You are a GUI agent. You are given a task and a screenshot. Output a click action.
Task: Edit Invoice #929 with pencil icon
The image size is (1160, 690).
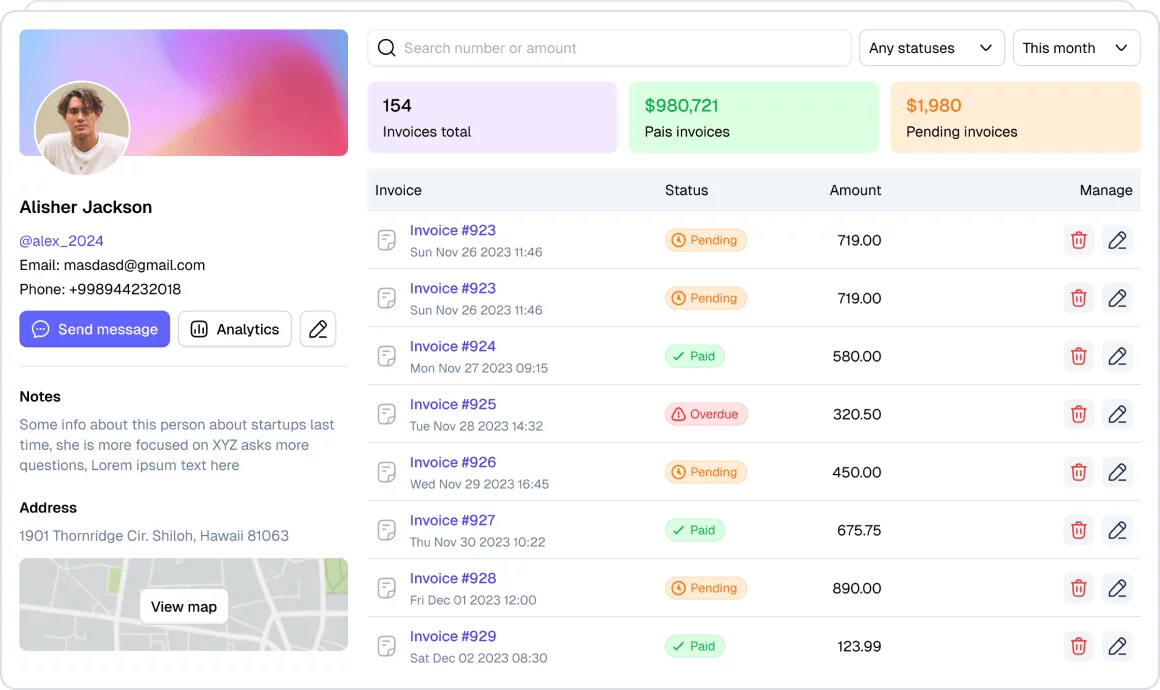point(1117,646)
